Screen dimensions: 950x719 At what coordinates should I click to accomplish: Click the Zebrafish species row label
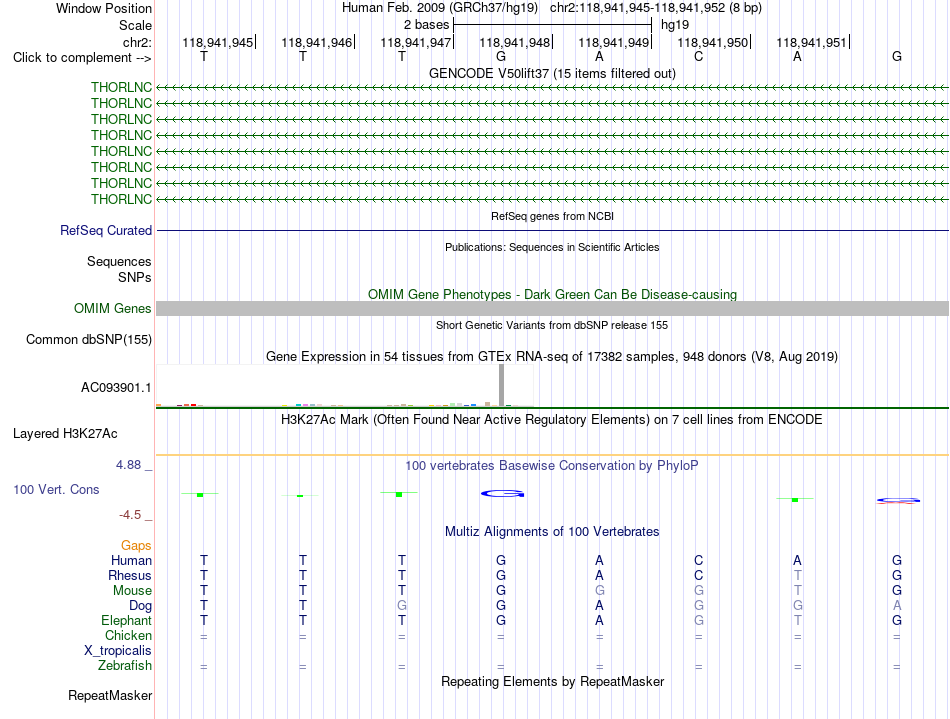point(125,666)
